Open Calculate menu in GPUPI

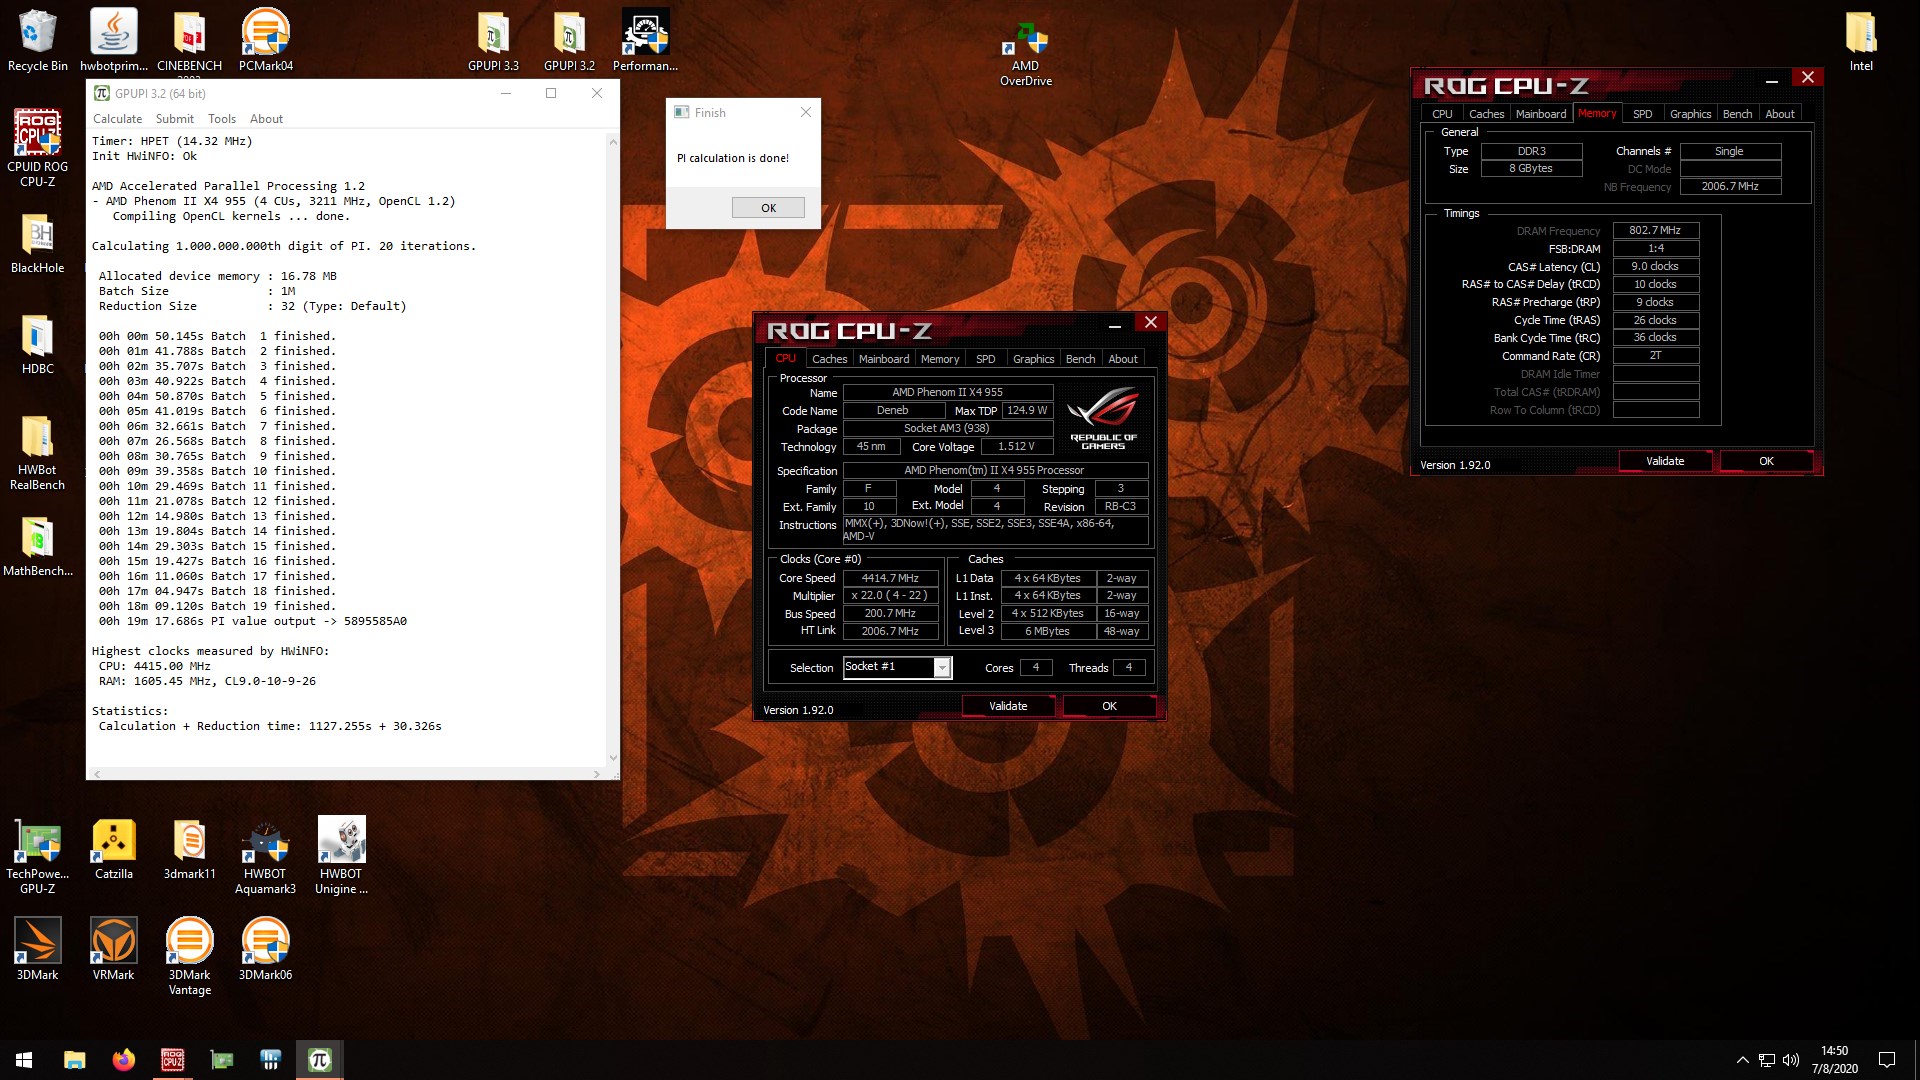(117, 118)
